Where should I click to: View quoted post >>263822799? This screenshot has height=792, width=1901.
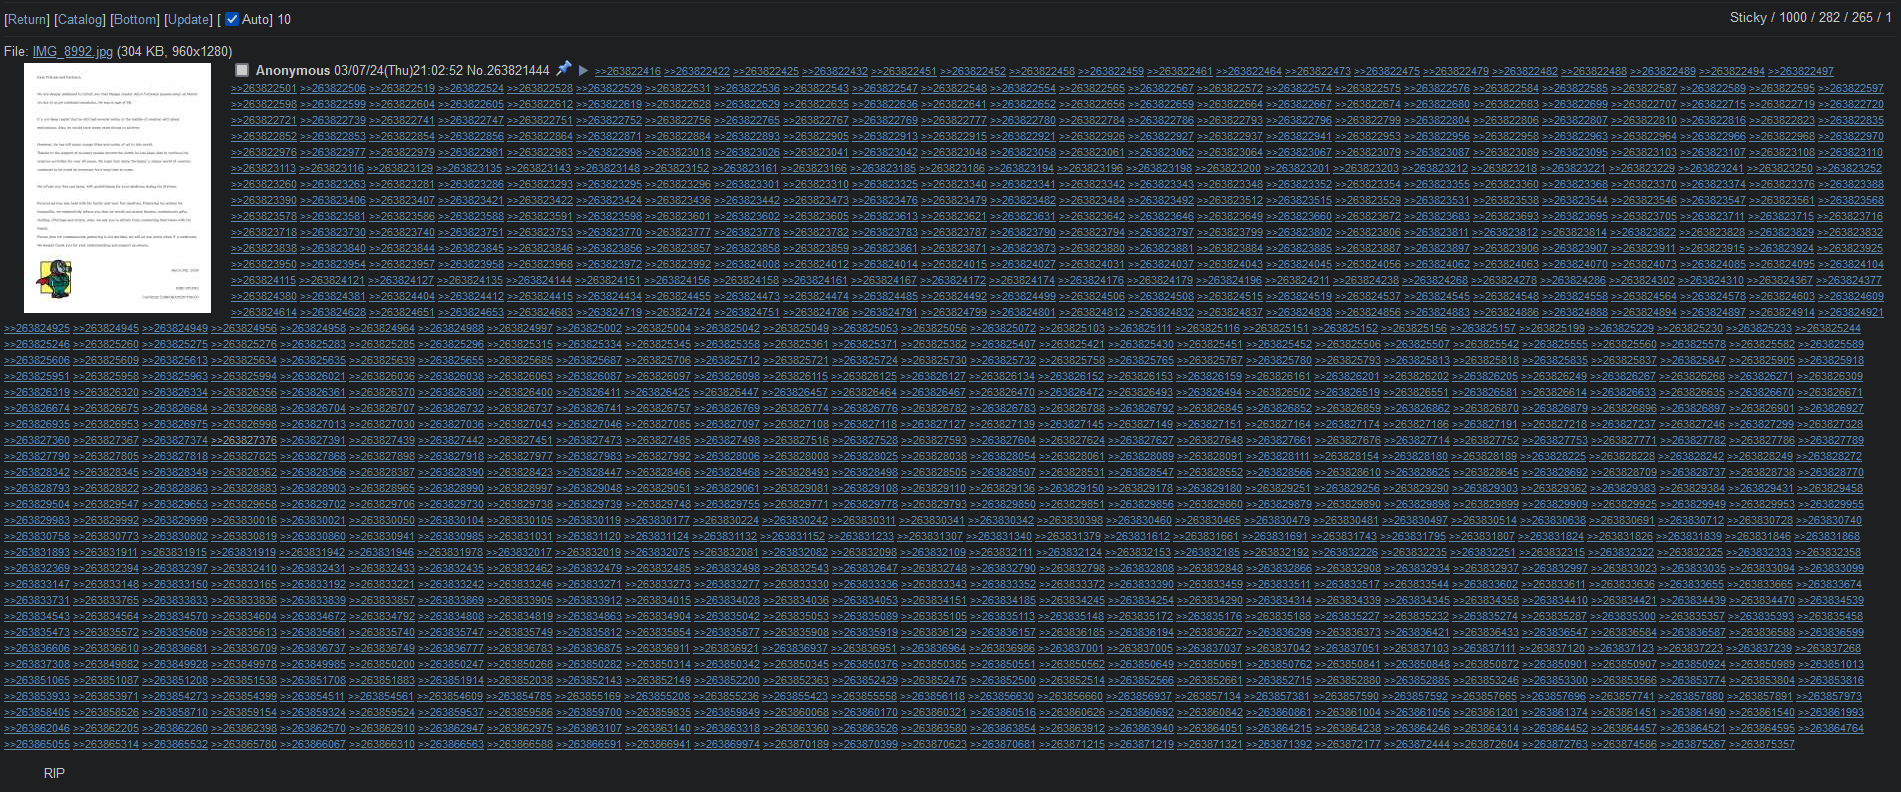(x=1368, y=120)
